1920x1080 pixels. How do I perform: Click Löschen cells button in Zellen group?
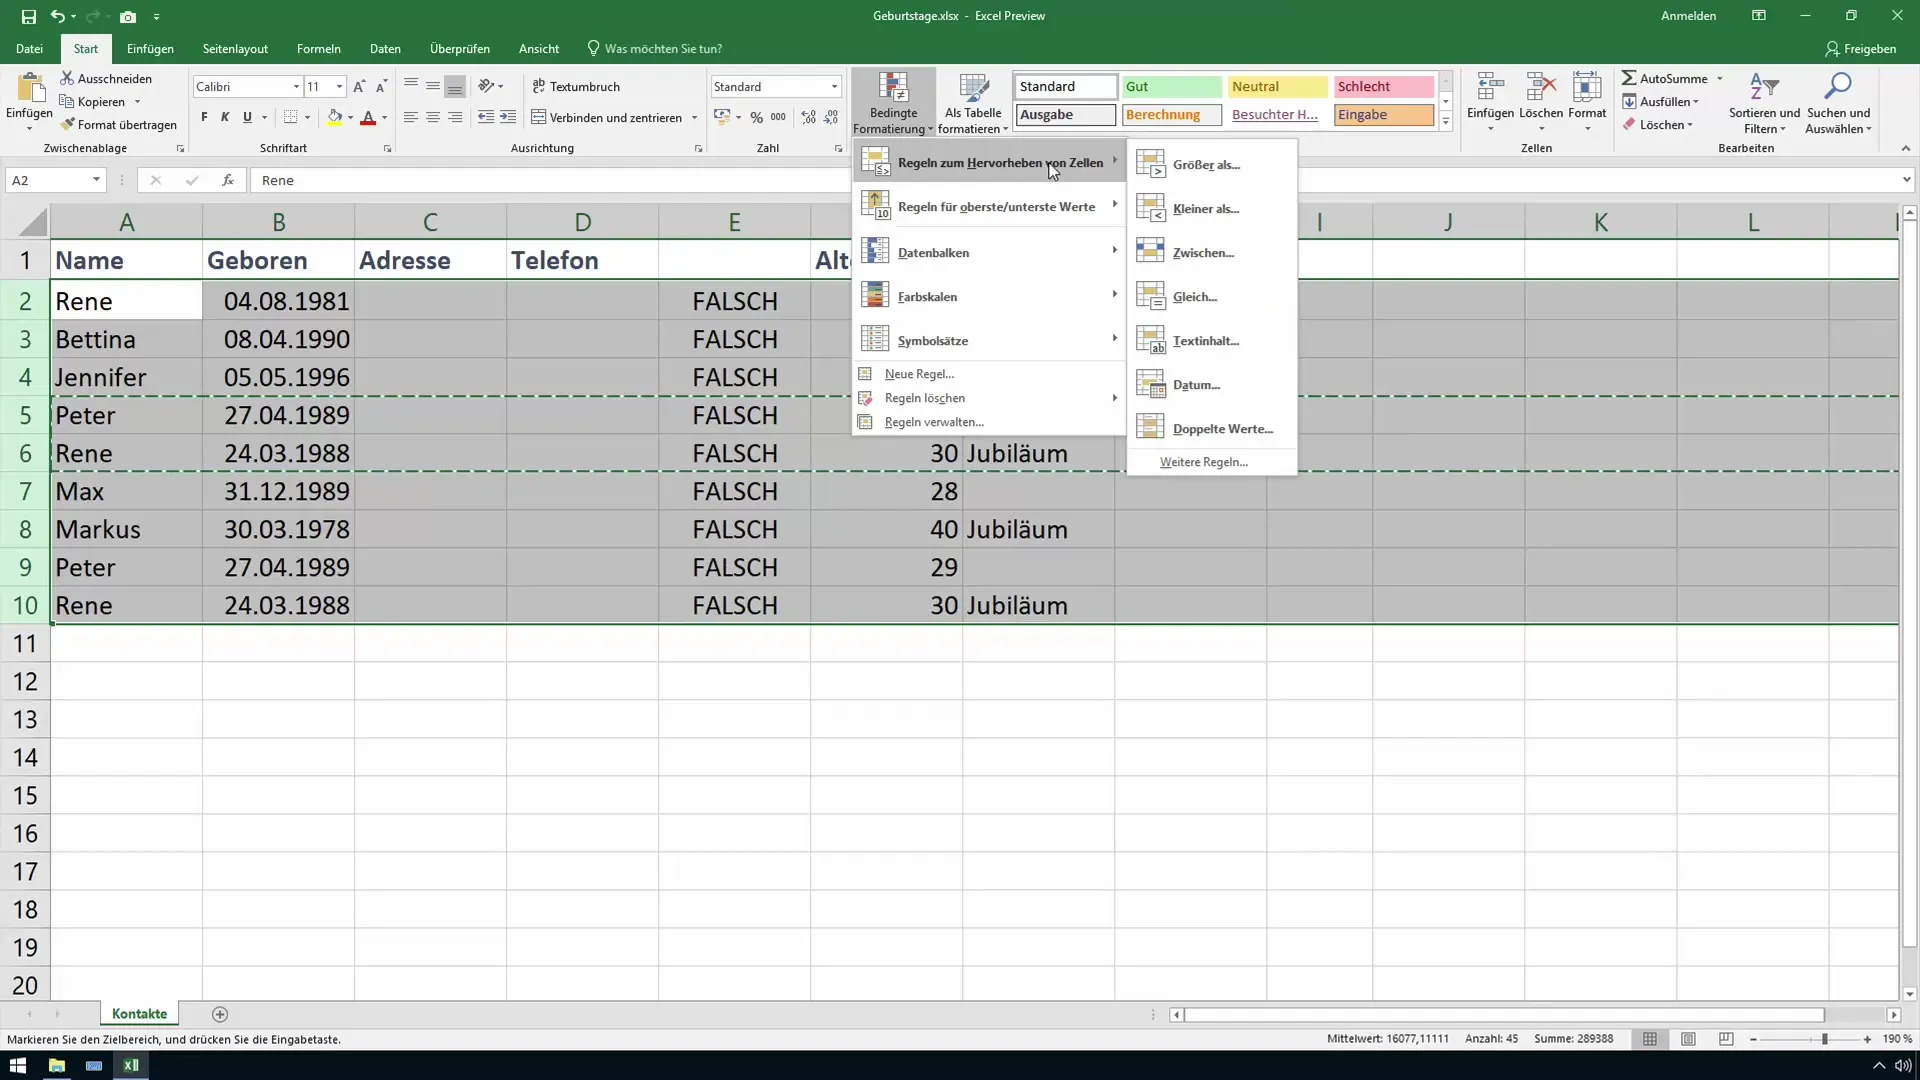pyautogui.click(x=1540, y=102)
